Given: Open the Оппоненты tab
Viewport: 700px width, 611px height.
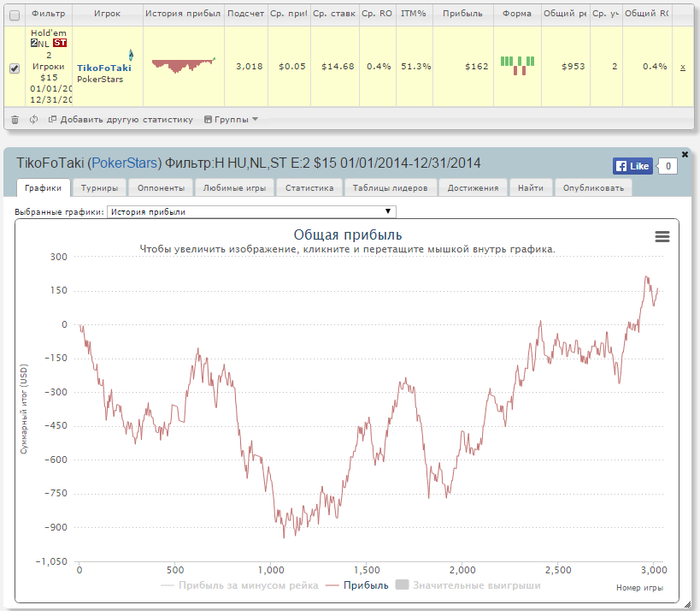Looking at the screenshot, I should [161, 188].
